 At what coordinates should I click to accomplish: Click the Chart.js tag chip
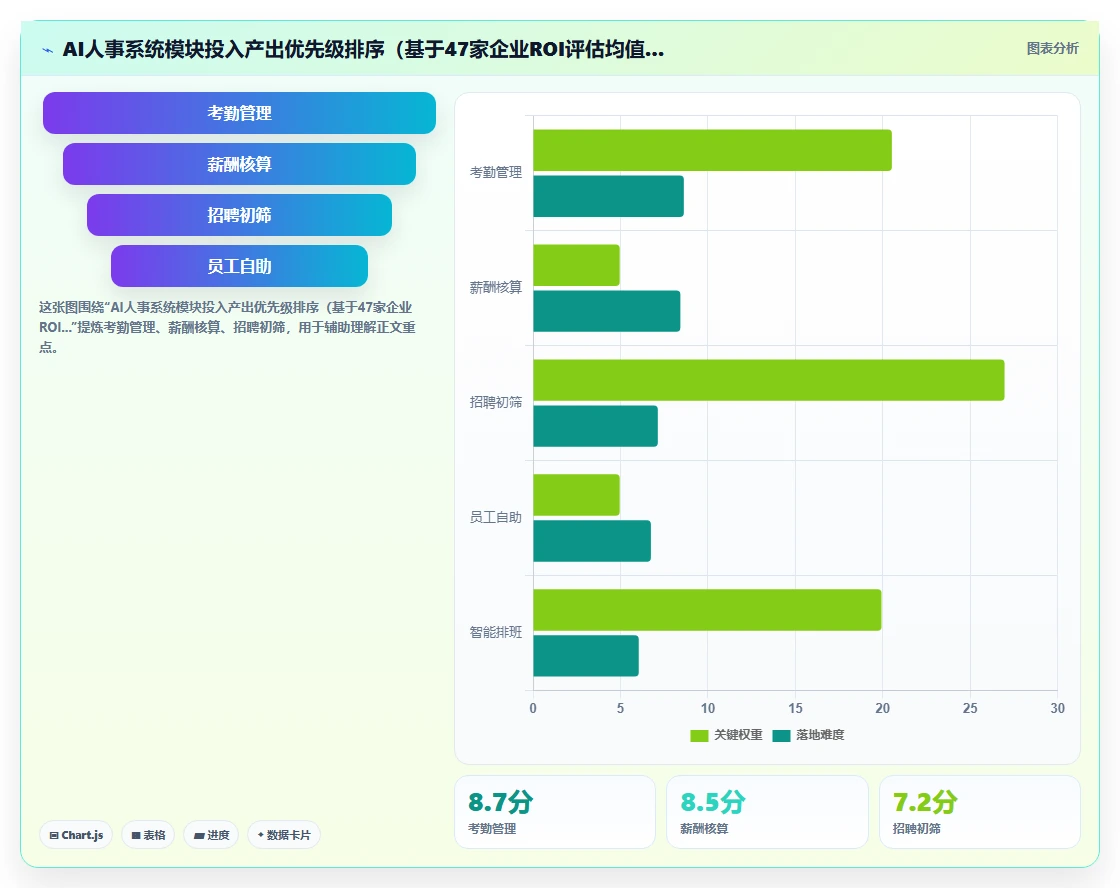click(x=76, y=835)
